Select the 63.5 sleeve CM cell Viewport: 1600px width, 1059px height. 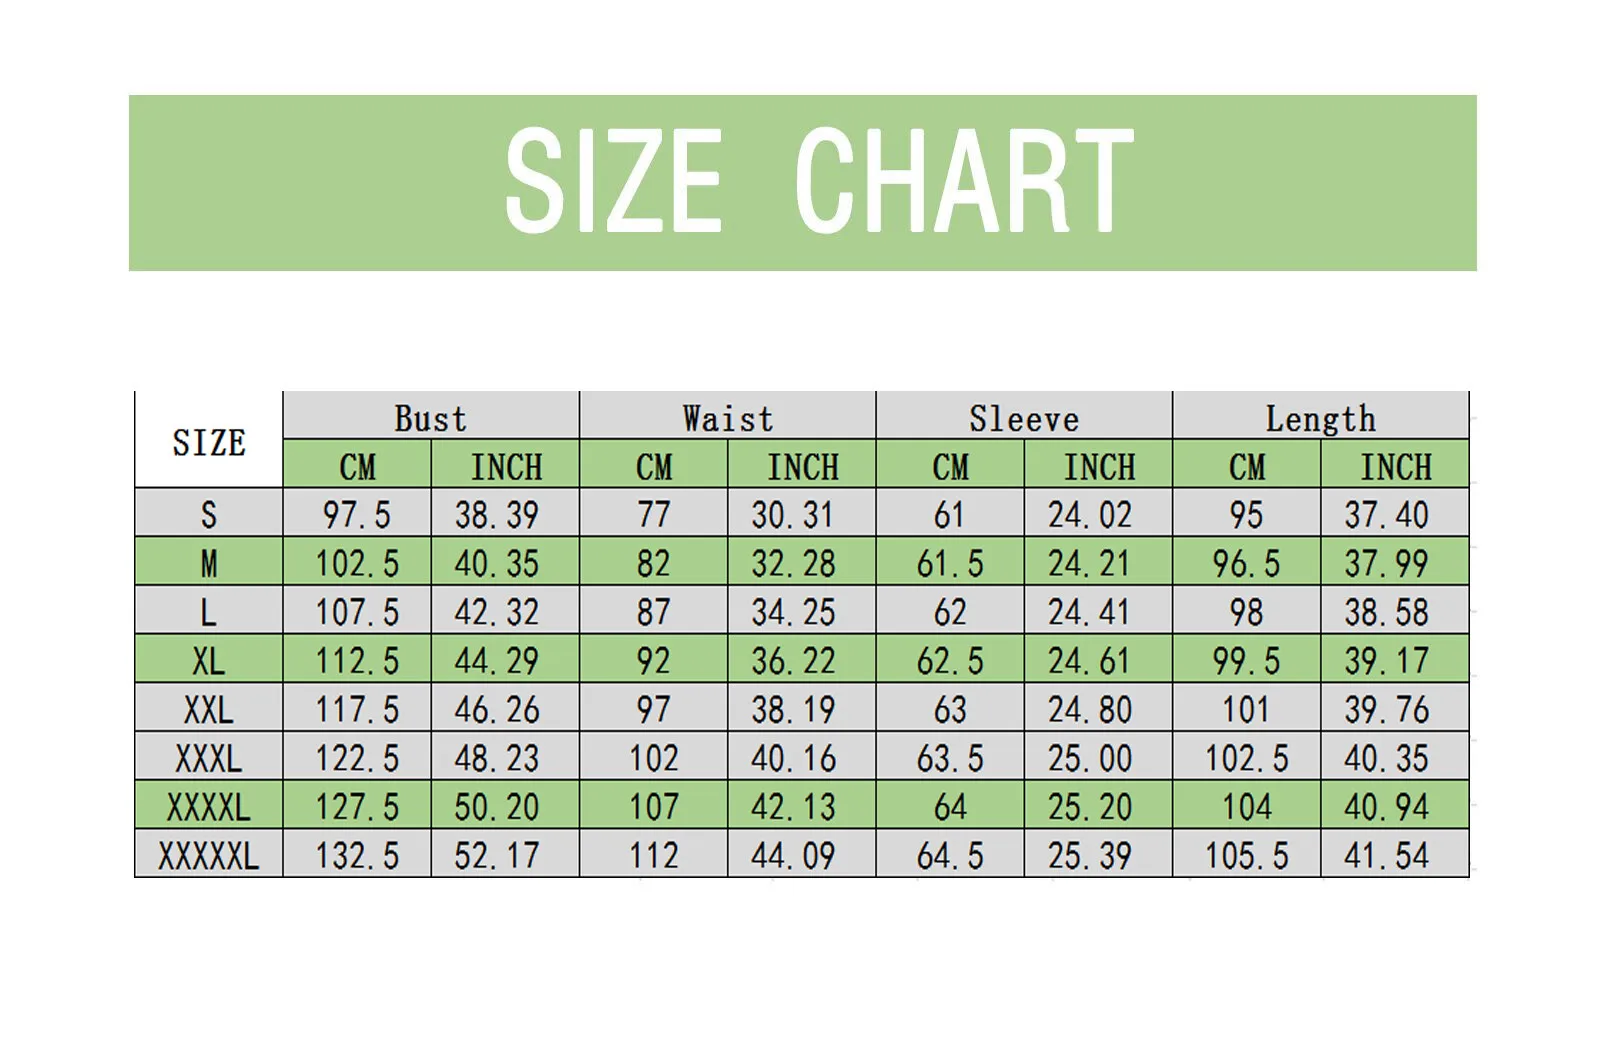pos(950,758)
